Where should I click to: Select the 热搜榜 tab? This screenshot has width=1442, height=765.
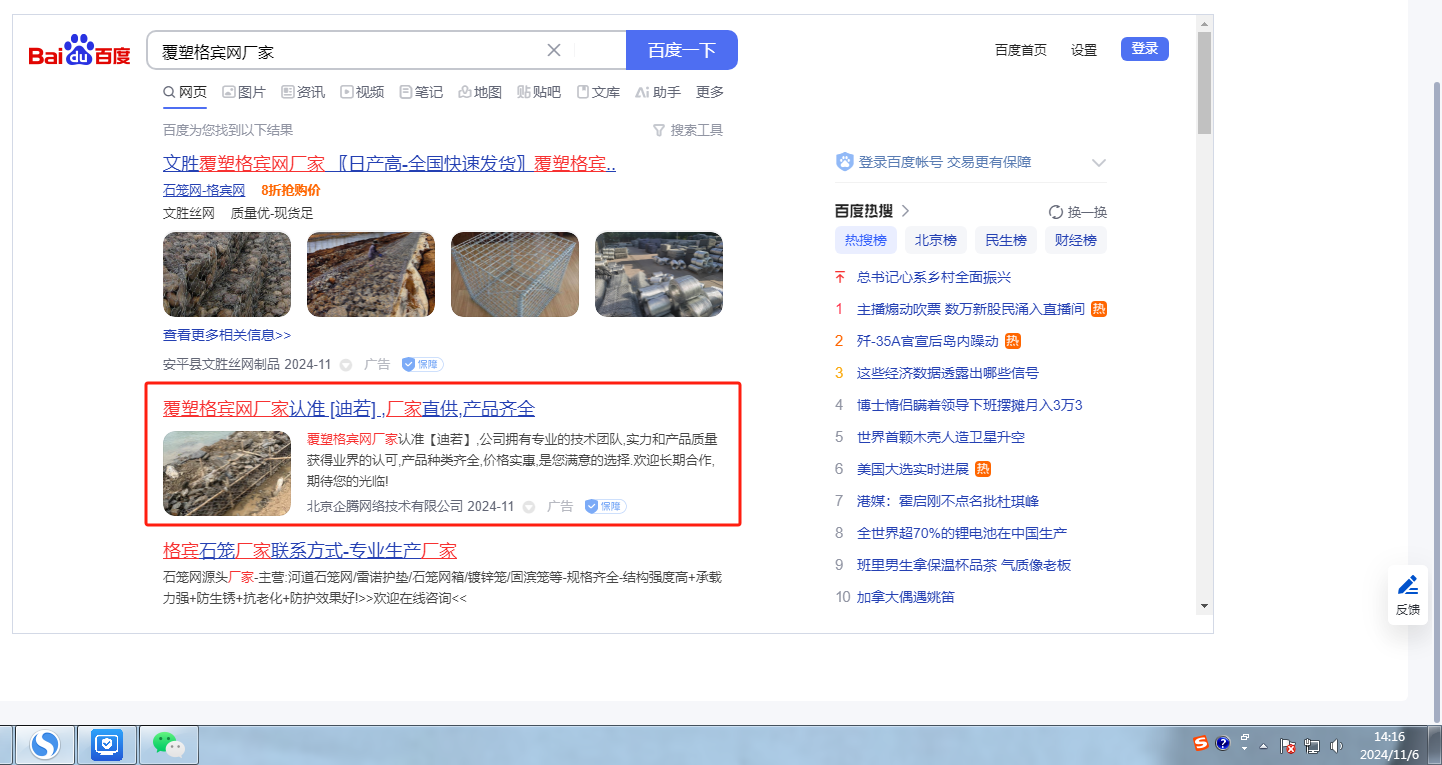[x=866, y=240]
